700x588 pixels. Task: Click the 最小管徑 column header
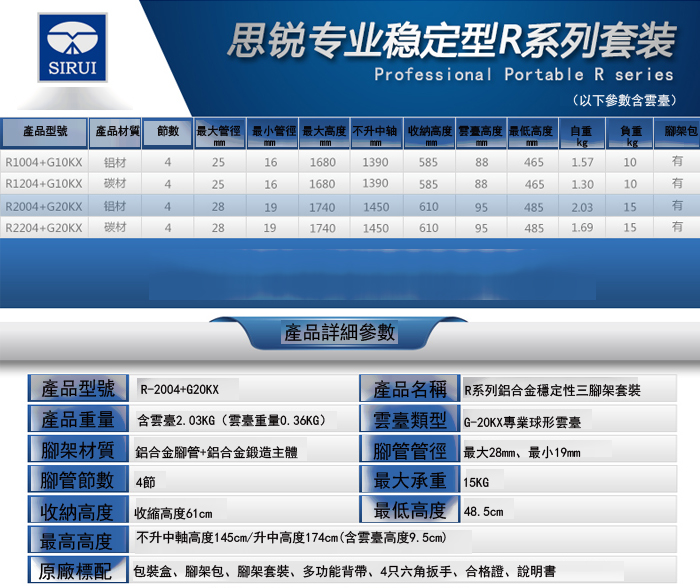(x=272, y=133)
